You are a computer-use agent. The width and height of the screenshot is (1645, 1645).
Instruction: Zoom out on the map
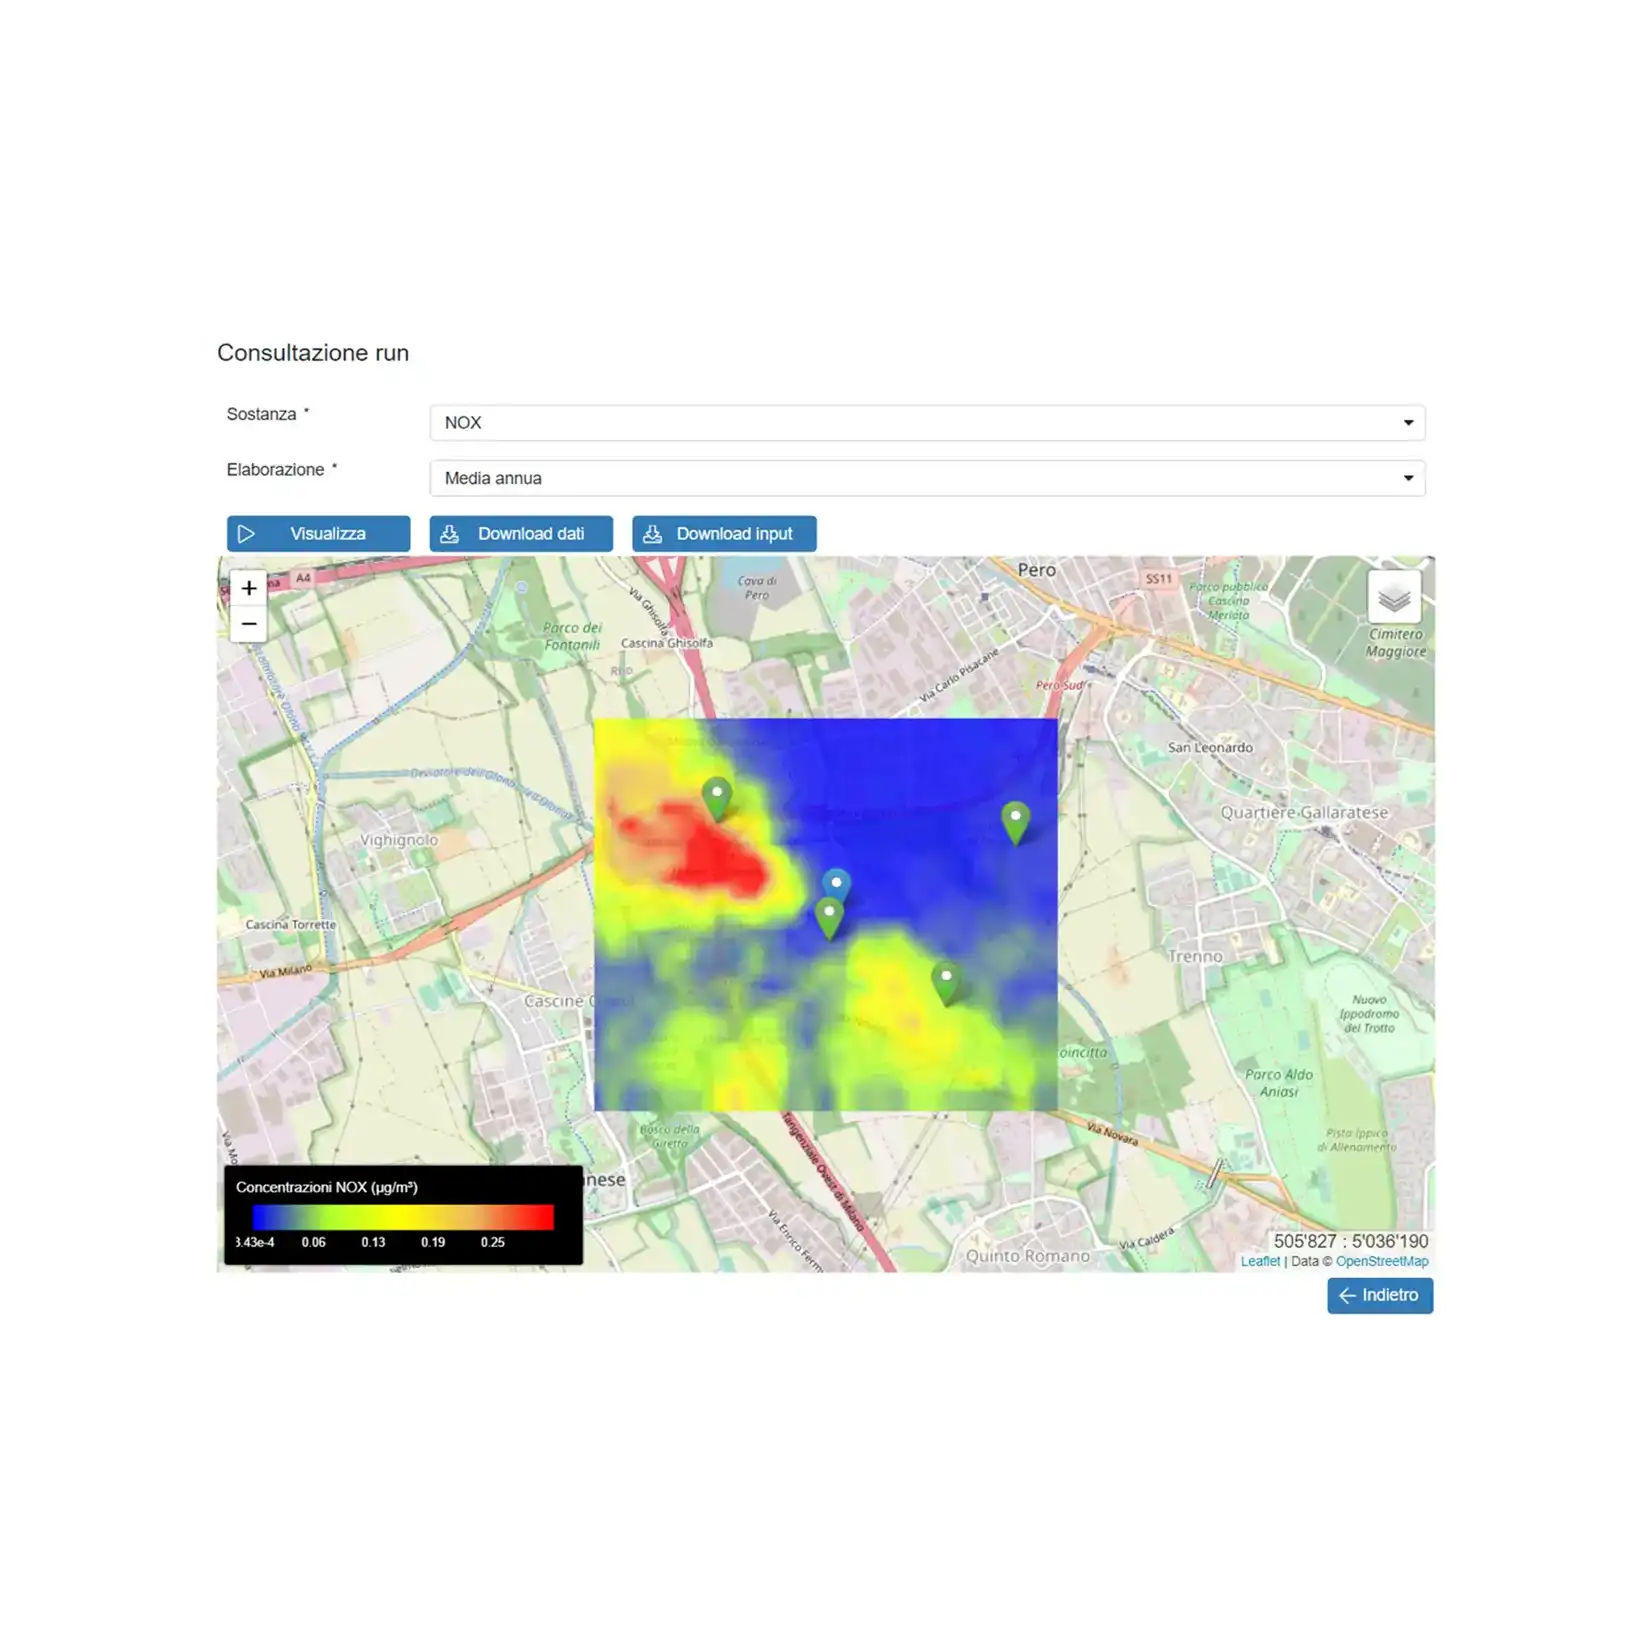(x=249, y=624)
